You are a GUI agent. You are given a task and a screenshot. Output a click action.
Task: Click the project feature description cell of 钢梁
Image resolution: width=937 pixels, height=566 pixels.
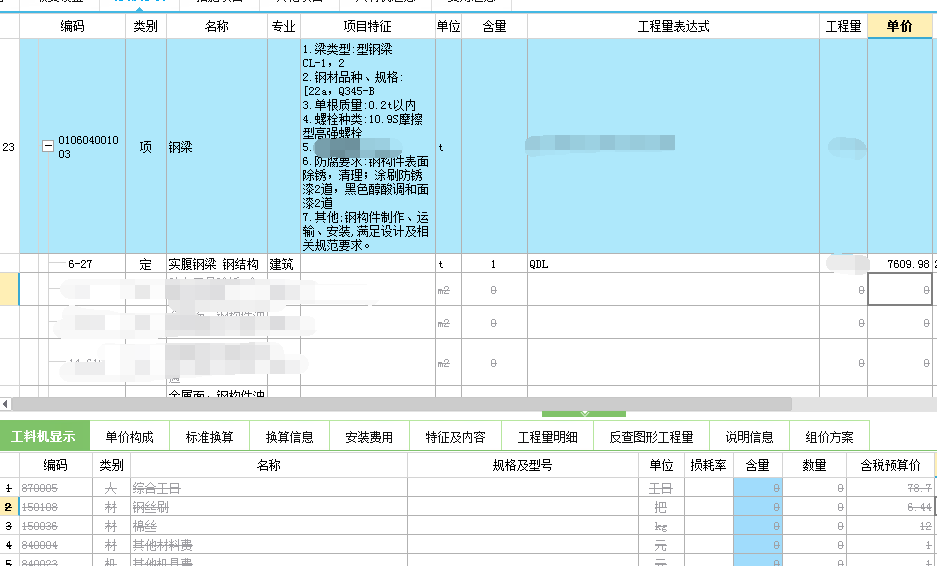368,146
